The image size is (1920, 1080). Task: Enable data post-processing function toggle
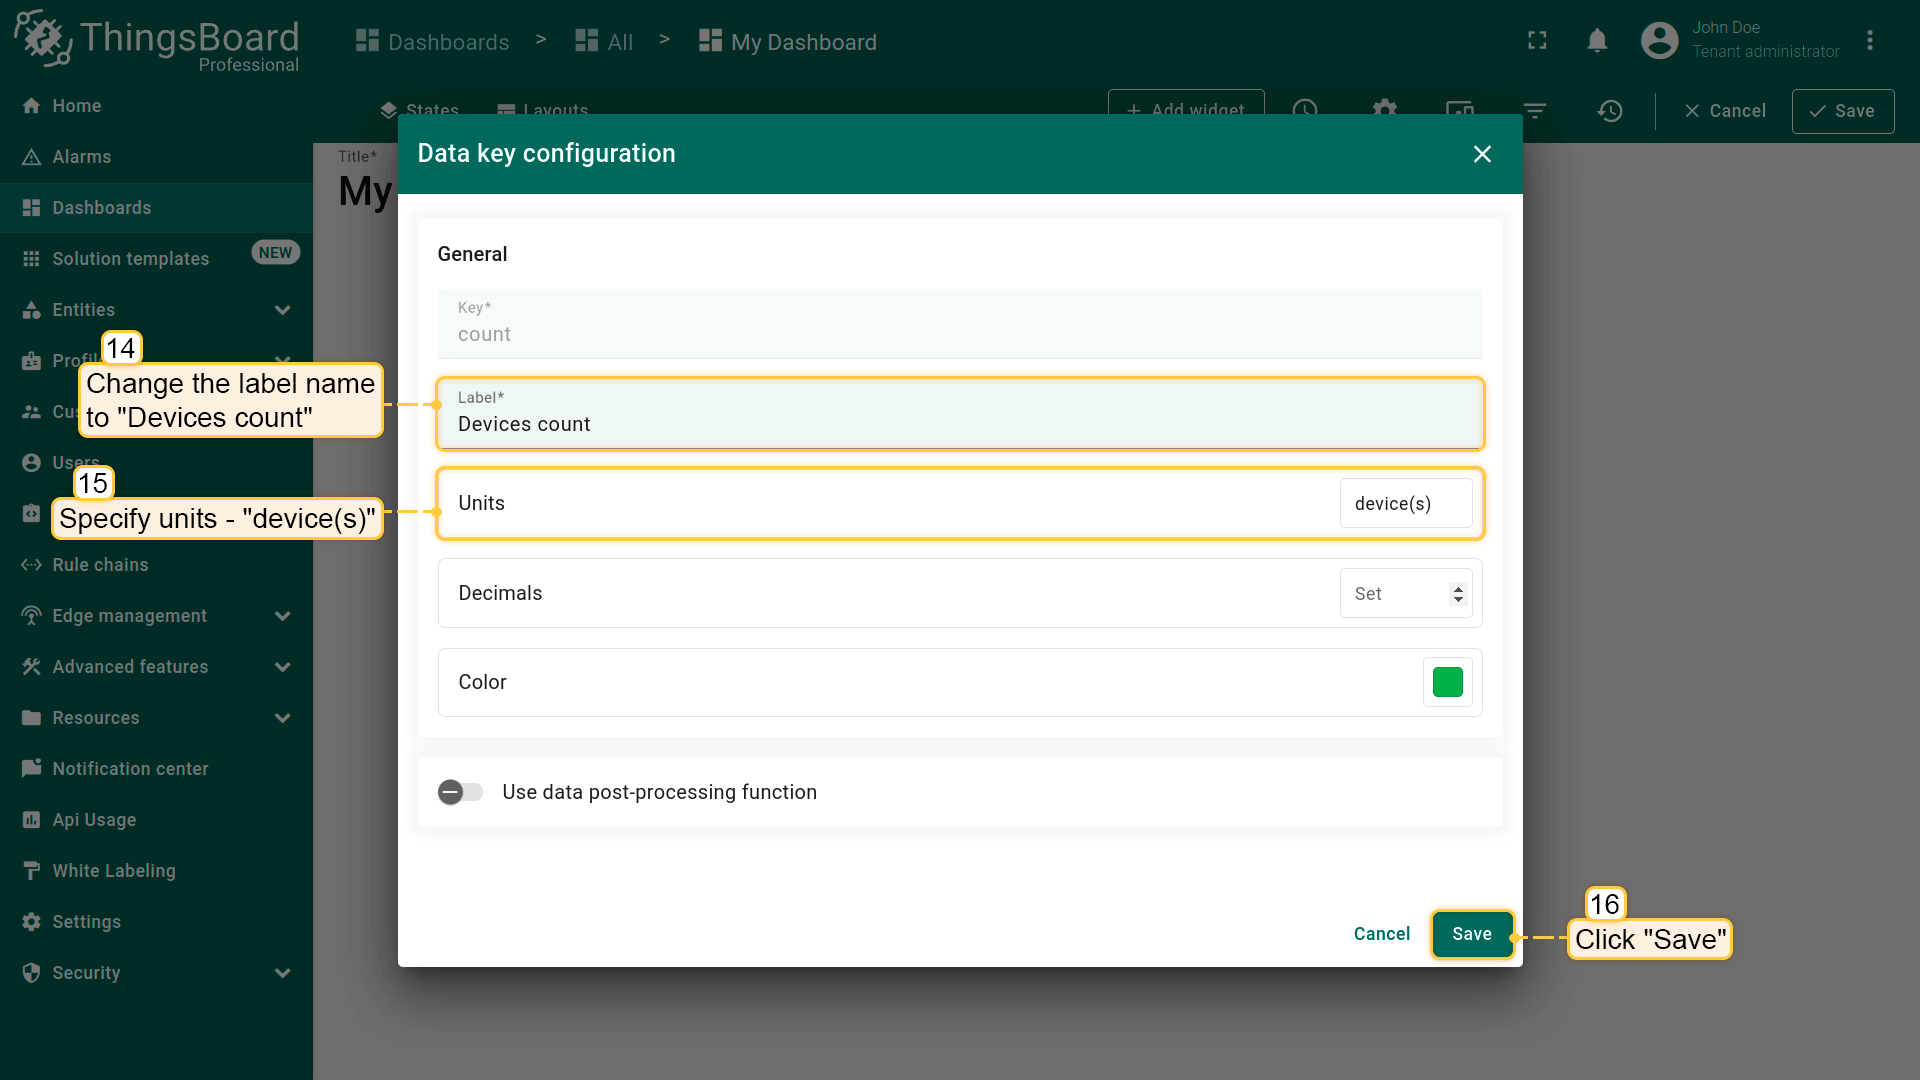460,792
